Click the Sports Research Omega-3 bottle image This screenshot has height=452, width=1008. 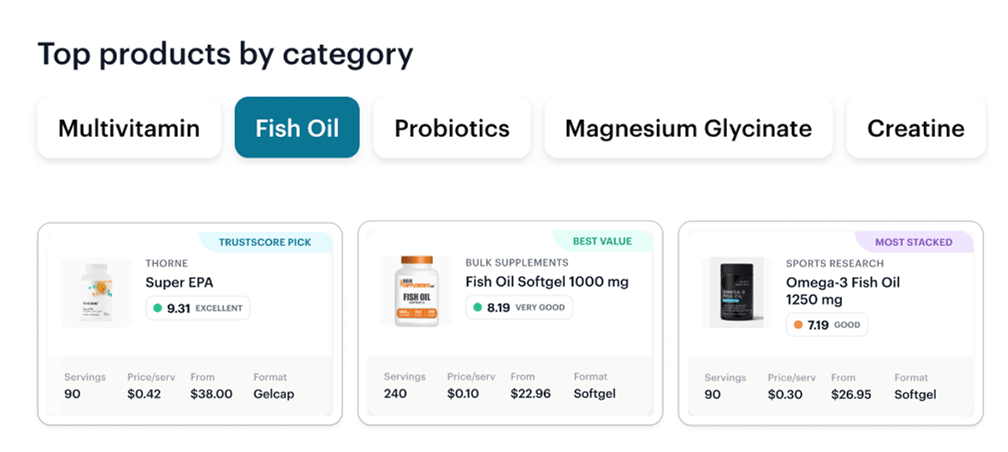[737, 293]
